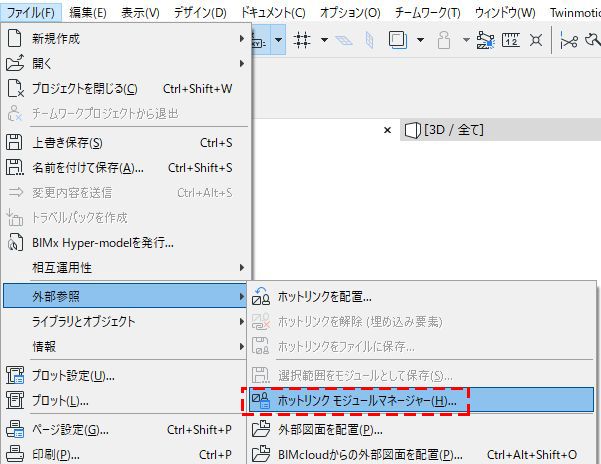Open the grid snap dropdown arrow
601x464 pixels.
pyautogui.click(x=324, y=39)
